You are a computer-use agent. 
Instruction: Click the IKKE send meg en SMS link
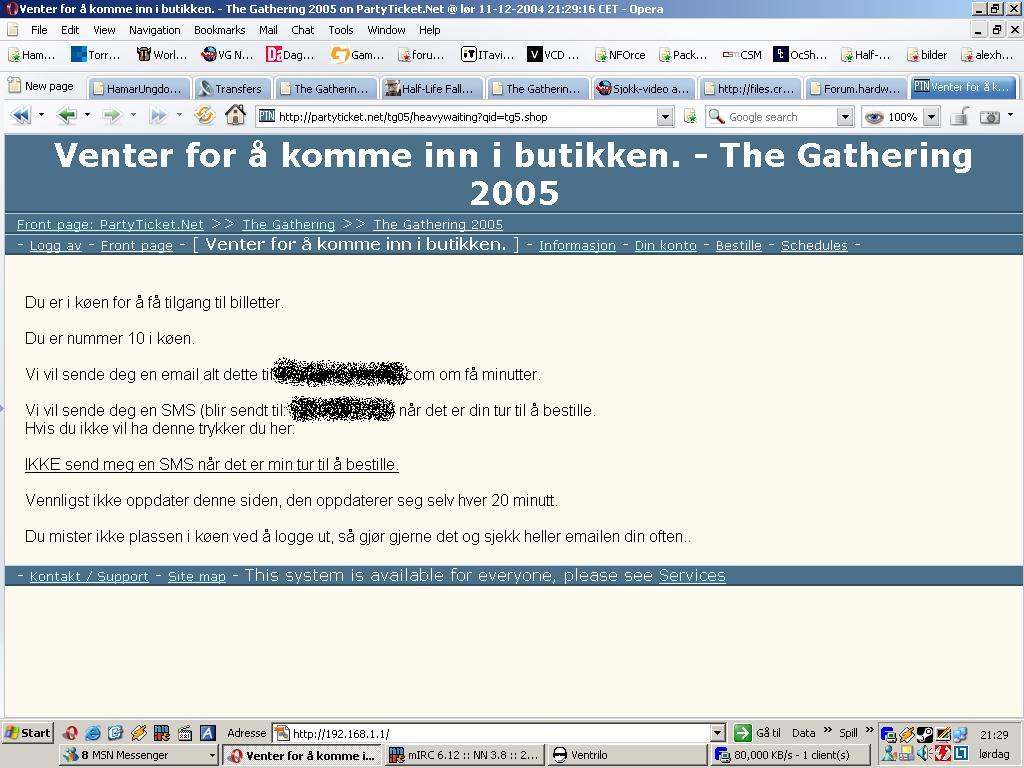click(x=212, y=464)
